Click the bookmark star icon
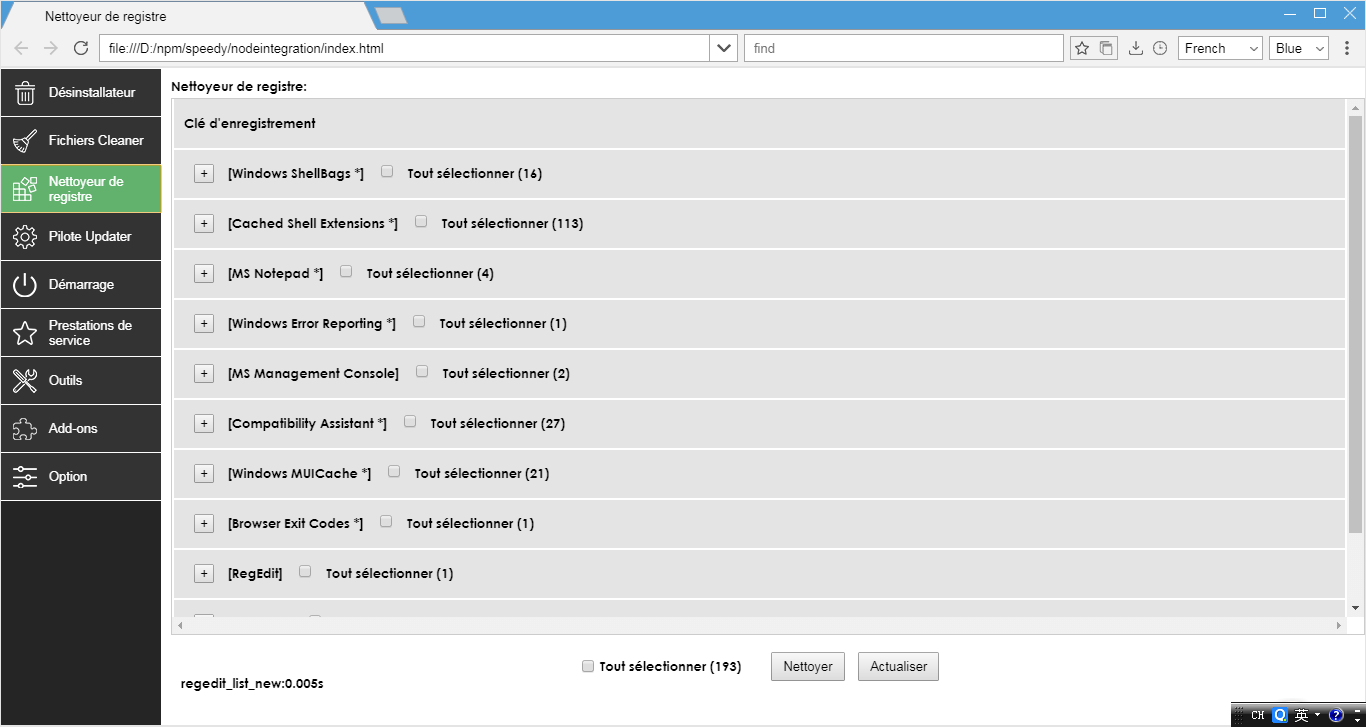 point(1081,48)
